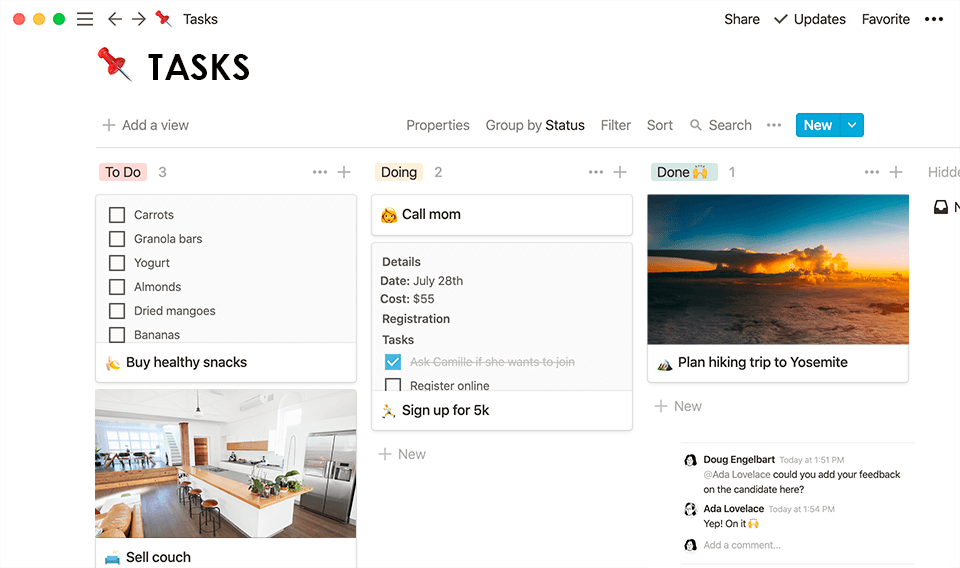Check the Carrots checkbox

[x=117, y=215]
